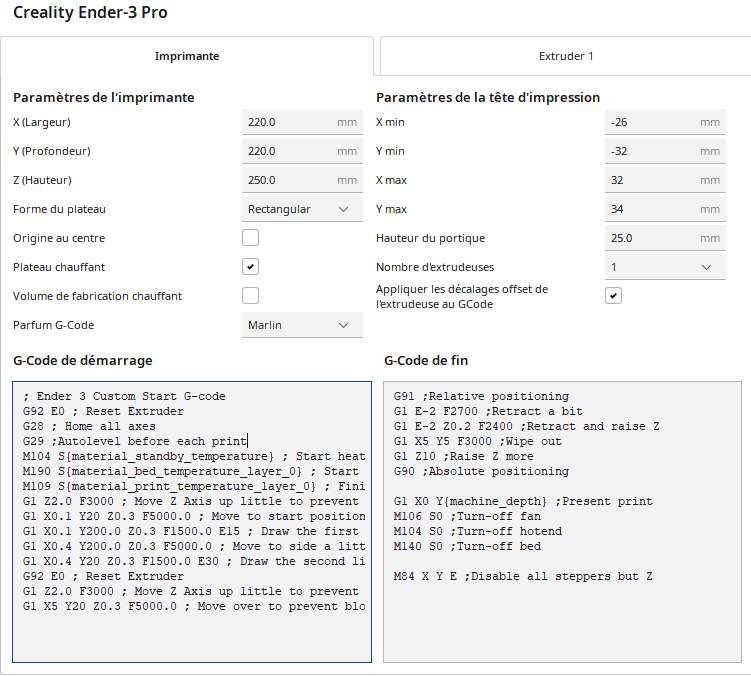Edit the X max value field
751x676 pixels.
pyautogui.click(x=665, y=180)
